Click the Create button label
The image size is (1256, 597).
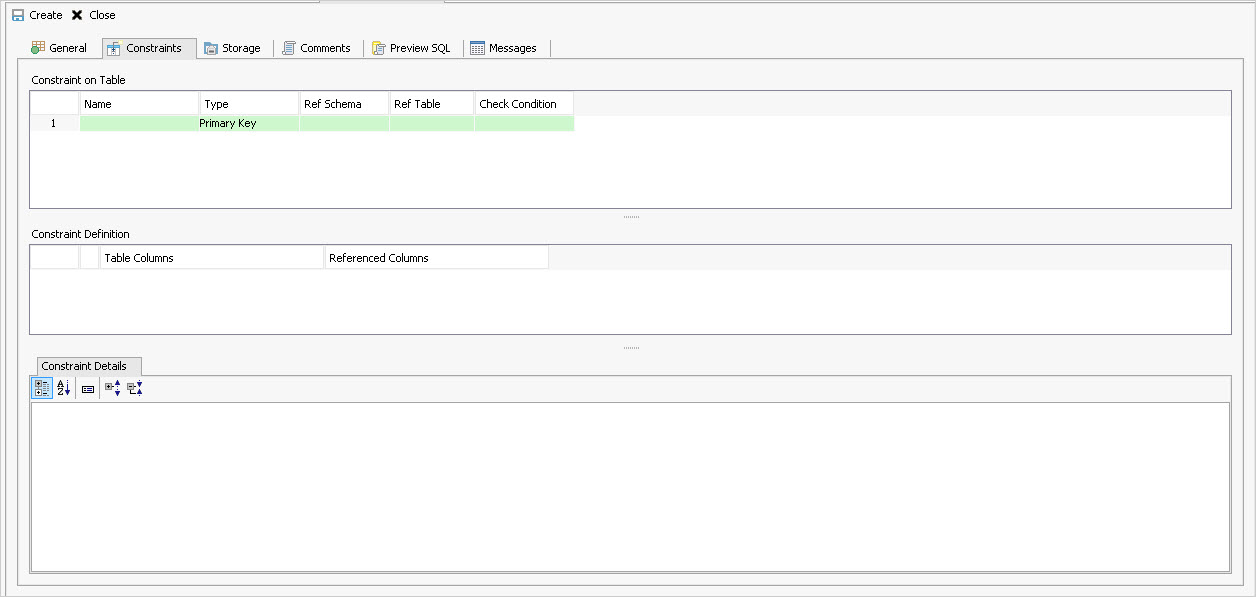point(46,15)
